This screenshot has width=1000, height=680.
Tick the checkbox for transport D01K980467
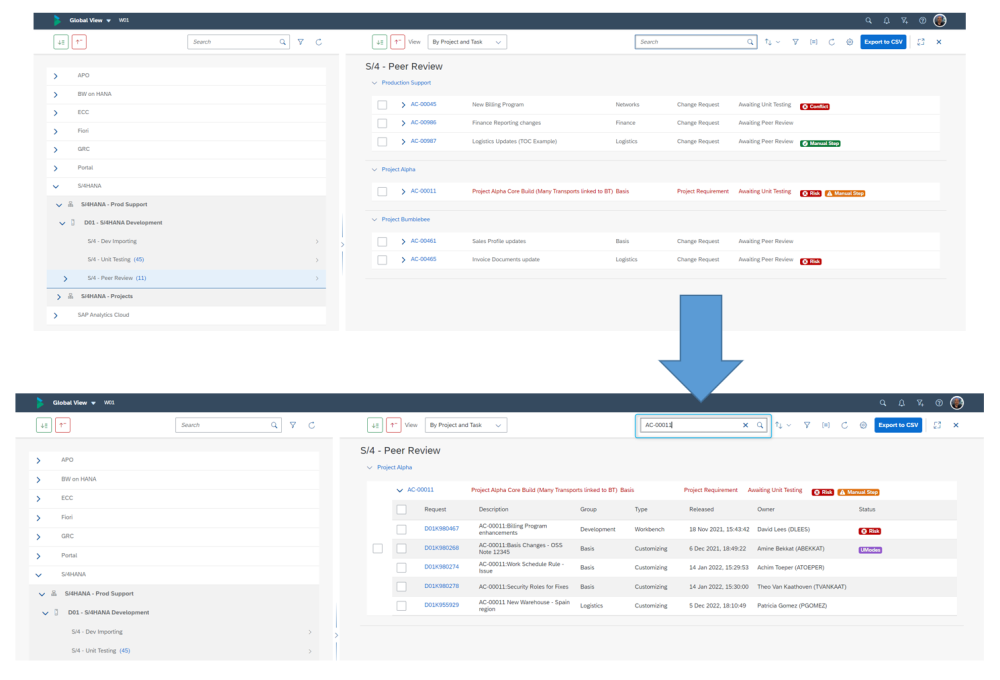point(401,529)
